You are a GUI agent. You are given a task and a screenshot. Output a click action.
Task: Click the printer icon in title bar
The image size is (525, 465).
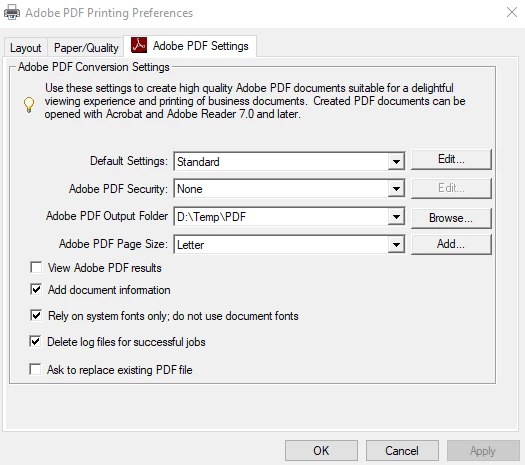point(12,12)
